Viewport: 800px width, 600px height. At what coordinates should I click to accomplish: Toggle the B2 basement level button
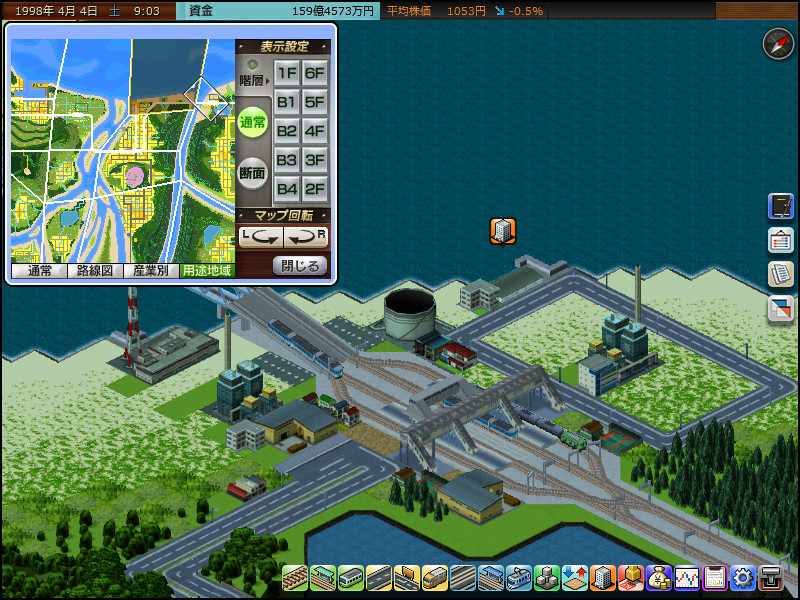287,131
